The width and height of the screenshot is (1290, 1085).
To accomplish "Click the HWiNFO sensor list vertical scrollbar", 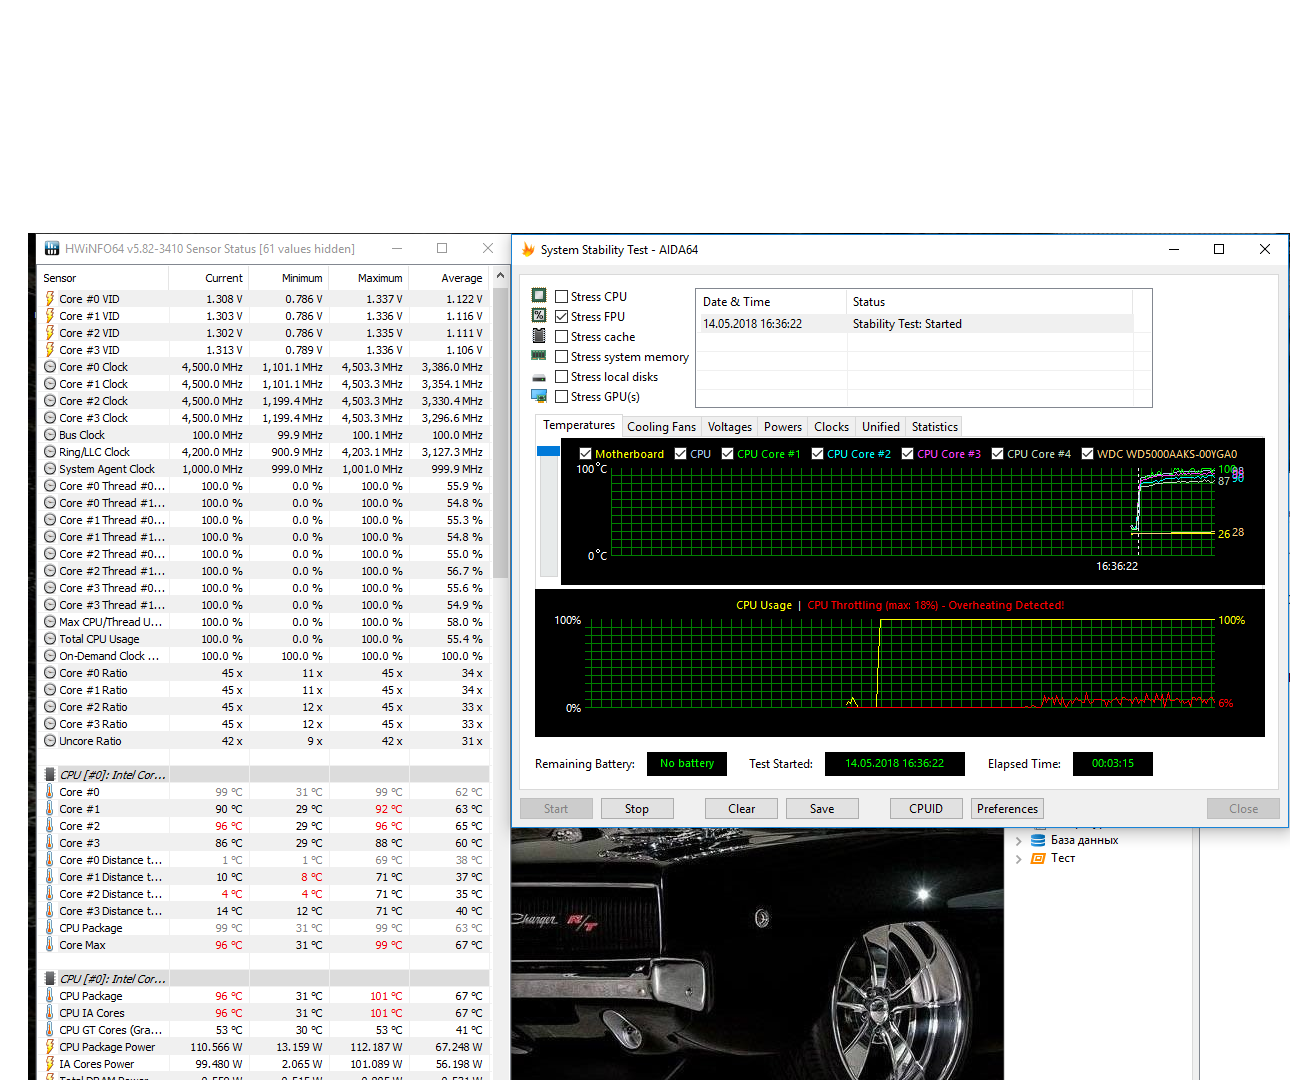I will [501, 430].
